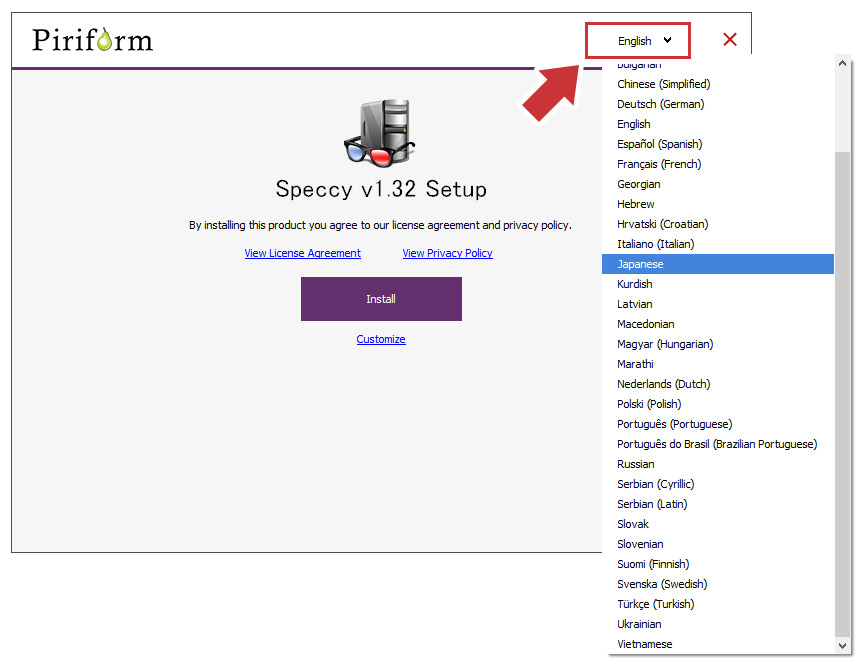
Task: Select Russian language option
Action: click(x=718, y=464)
